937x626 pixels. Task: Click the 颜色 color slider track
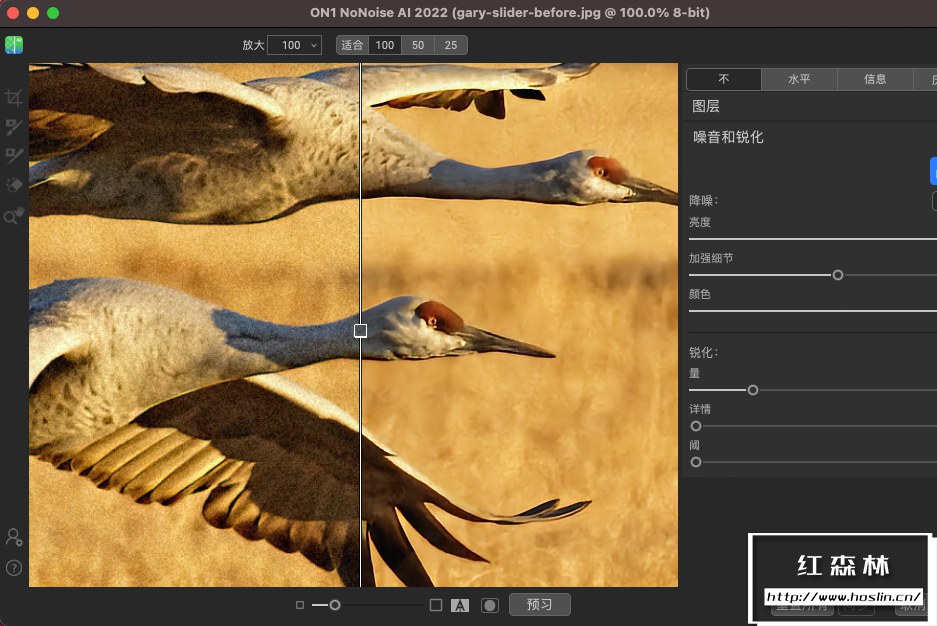(x=813, y=311)
